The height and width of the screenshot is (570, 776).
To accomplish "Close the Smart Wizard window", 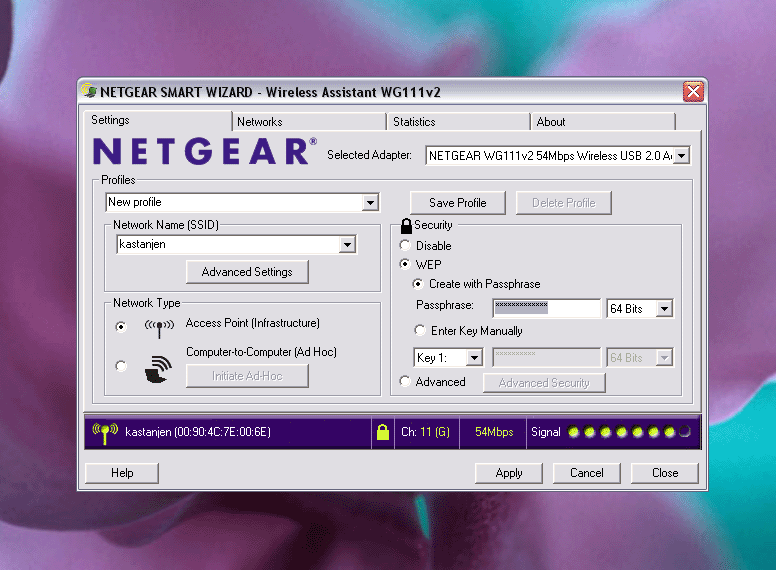I will click(693, 92).
